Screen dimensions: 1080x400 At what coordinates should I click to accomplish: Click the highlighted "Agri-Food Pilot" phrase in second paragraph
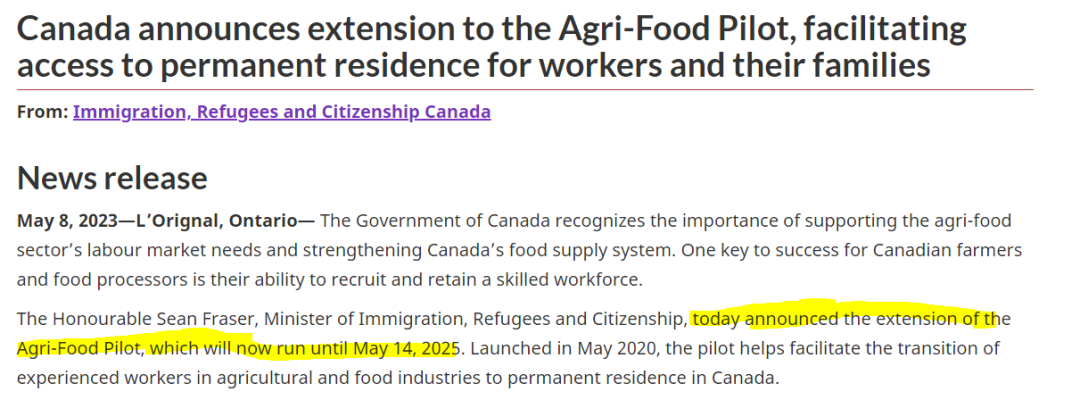[81, 348]
